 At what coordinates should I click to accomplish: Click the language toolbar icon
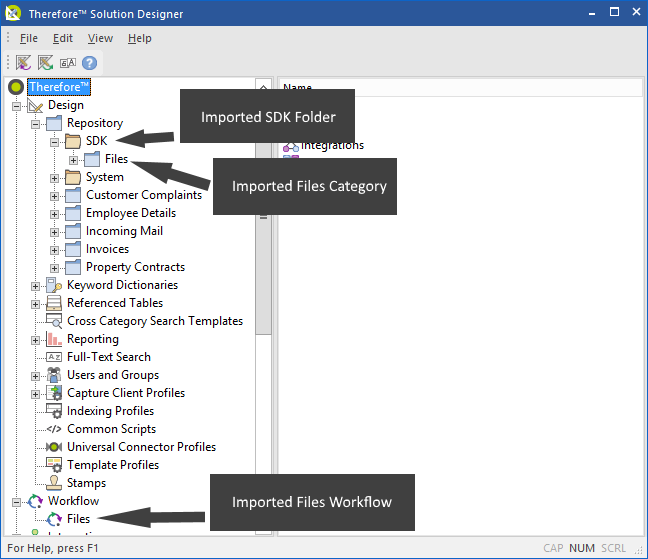[68, 62]
